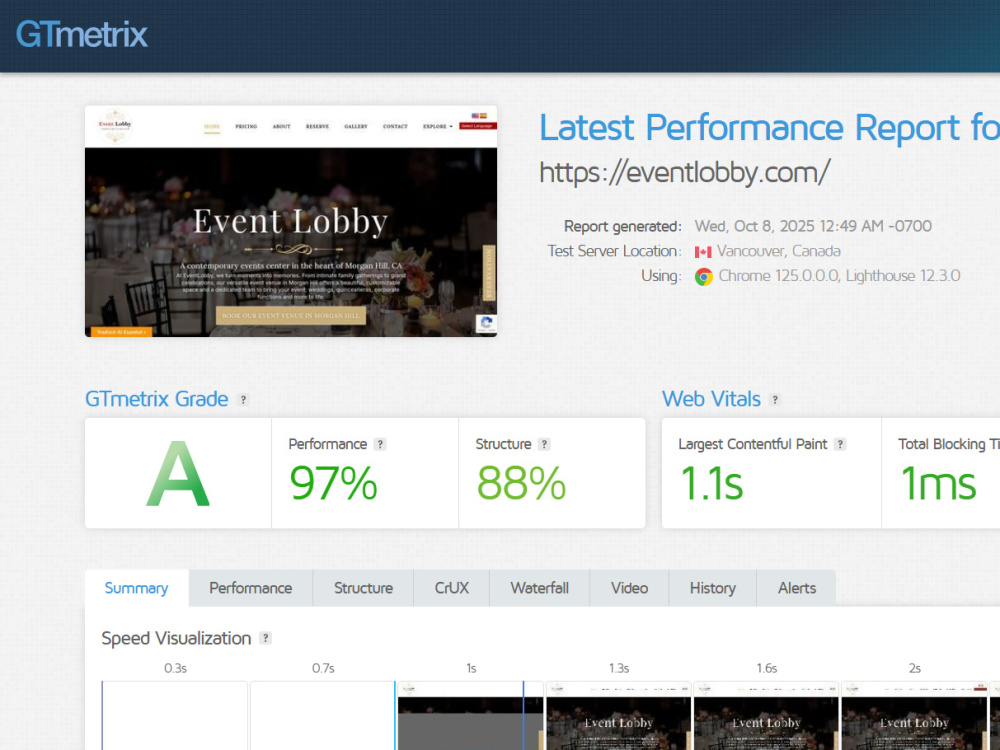Click the 2s filmstrip frame
Viewport: 1000px width, 750px height.
(x=915, y=716)
